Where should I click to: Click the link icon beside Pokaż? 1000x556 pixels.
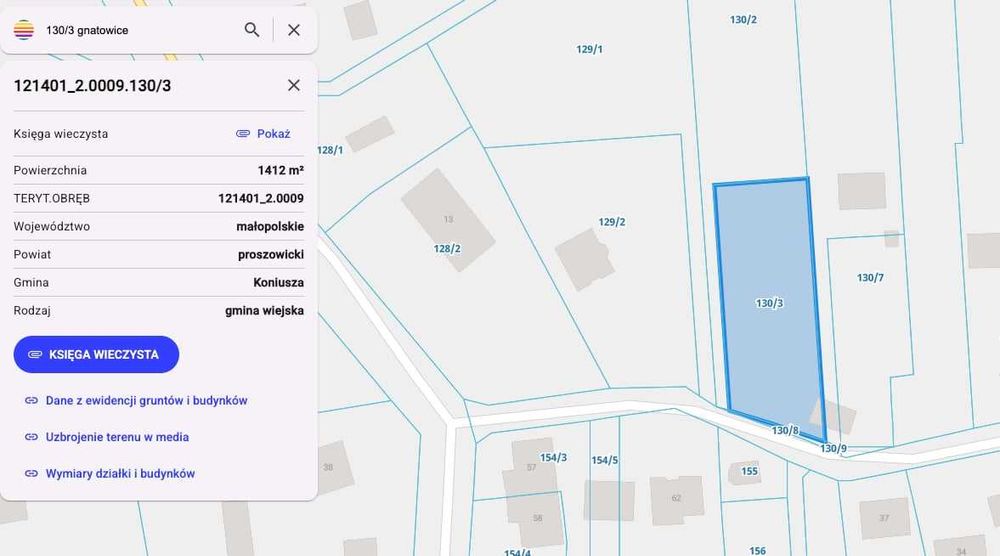(x=243, y=134)
